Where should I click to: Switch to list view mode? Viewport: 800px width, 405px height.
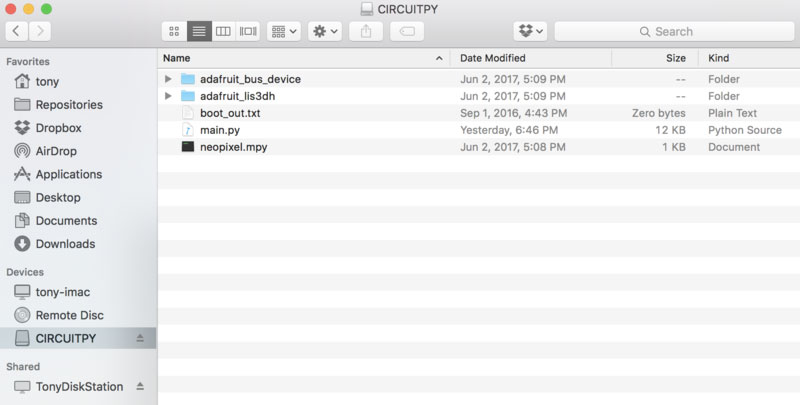tap(199, 31)
